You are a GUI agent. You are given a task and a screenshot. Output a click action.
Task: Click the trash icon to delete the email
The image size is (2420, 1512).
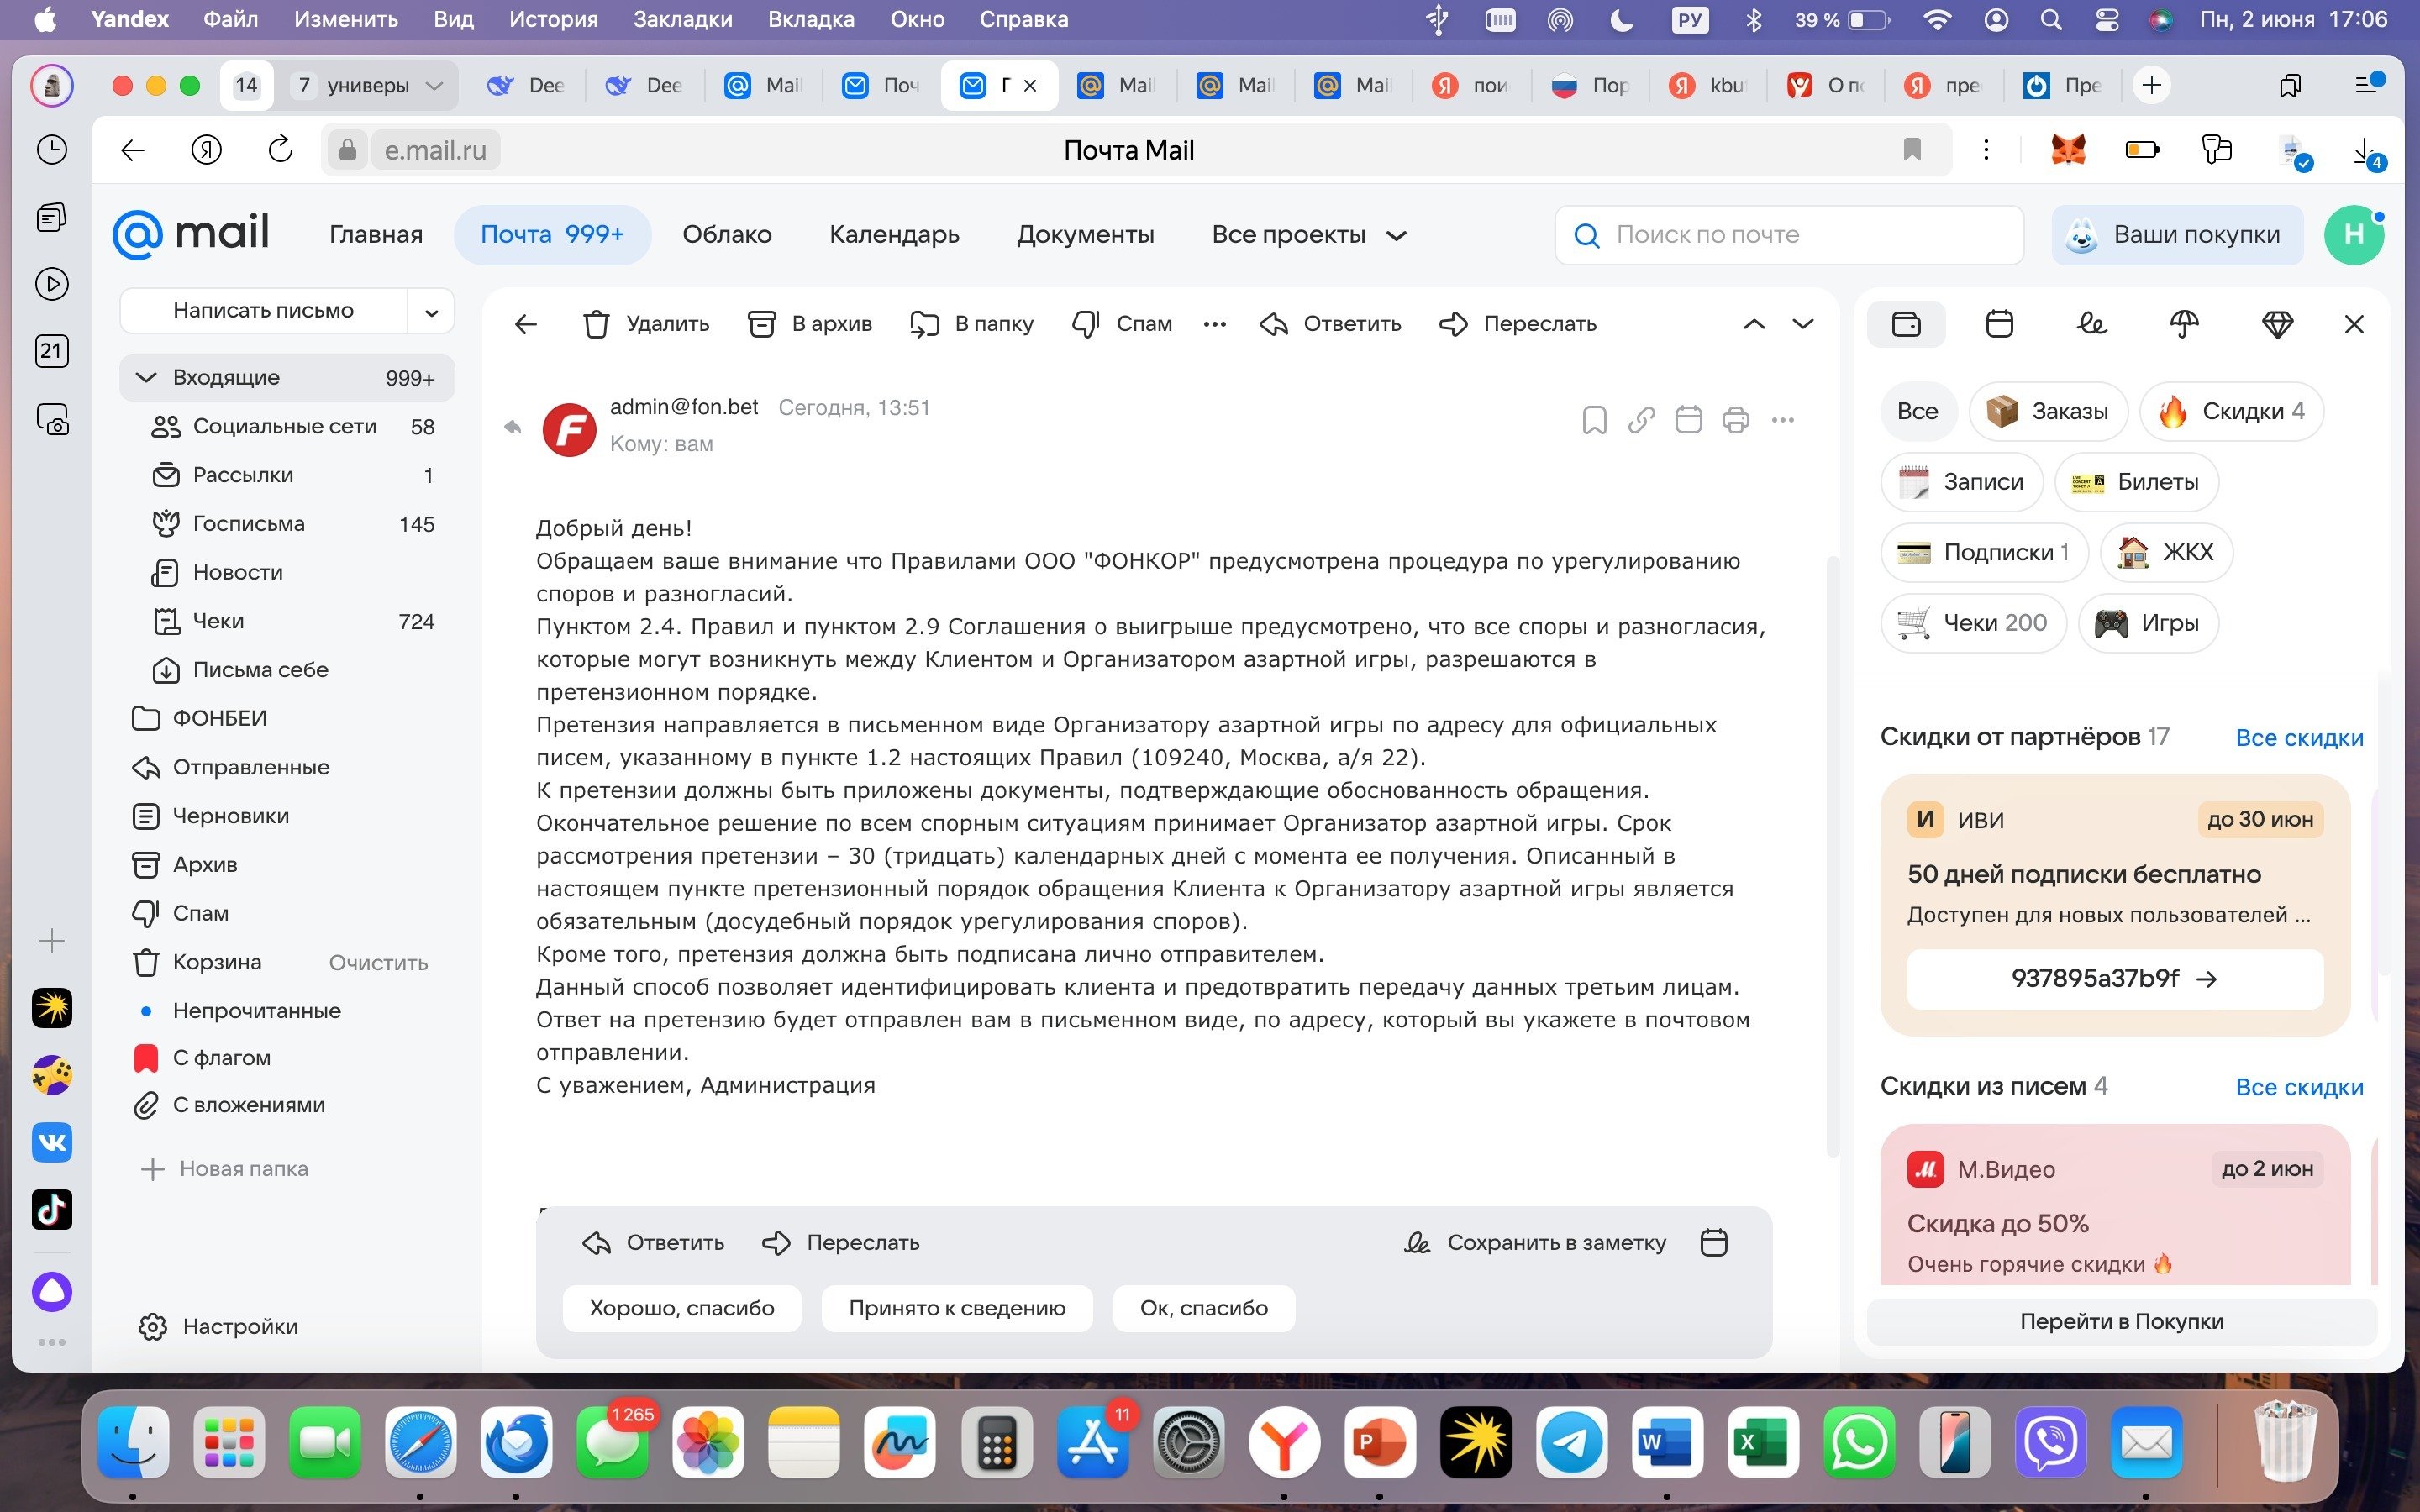tap(596, 324)
